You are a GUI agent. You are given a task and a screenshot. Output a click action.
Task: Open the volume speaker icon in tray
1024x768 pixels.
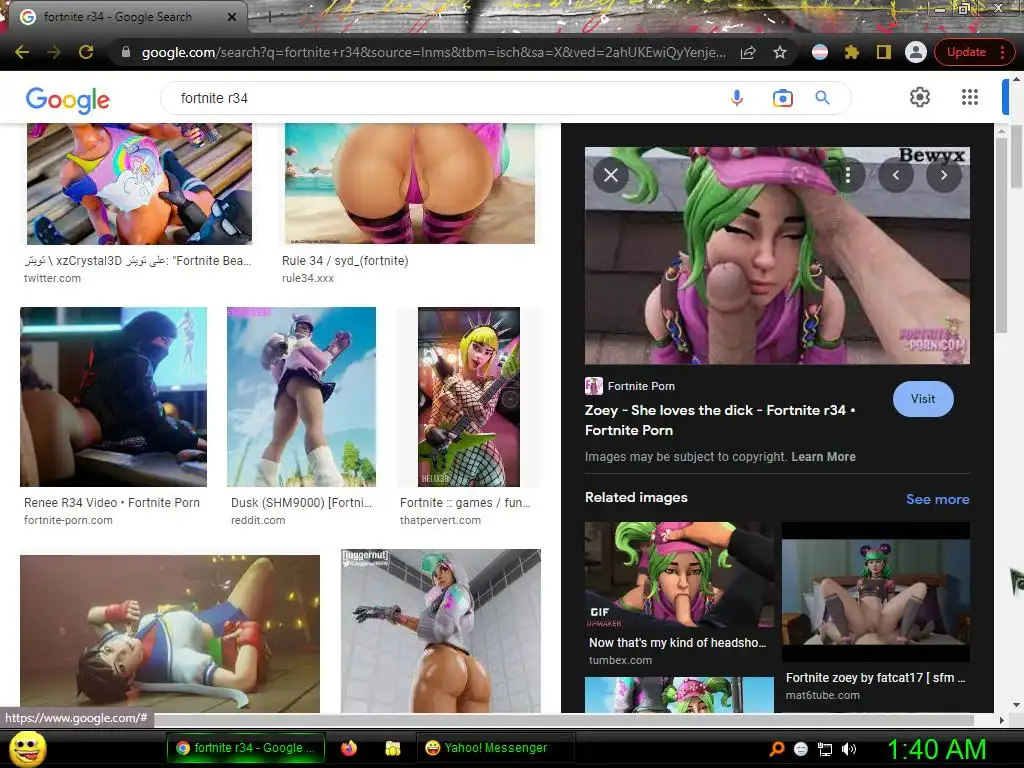tap(849, 749)
